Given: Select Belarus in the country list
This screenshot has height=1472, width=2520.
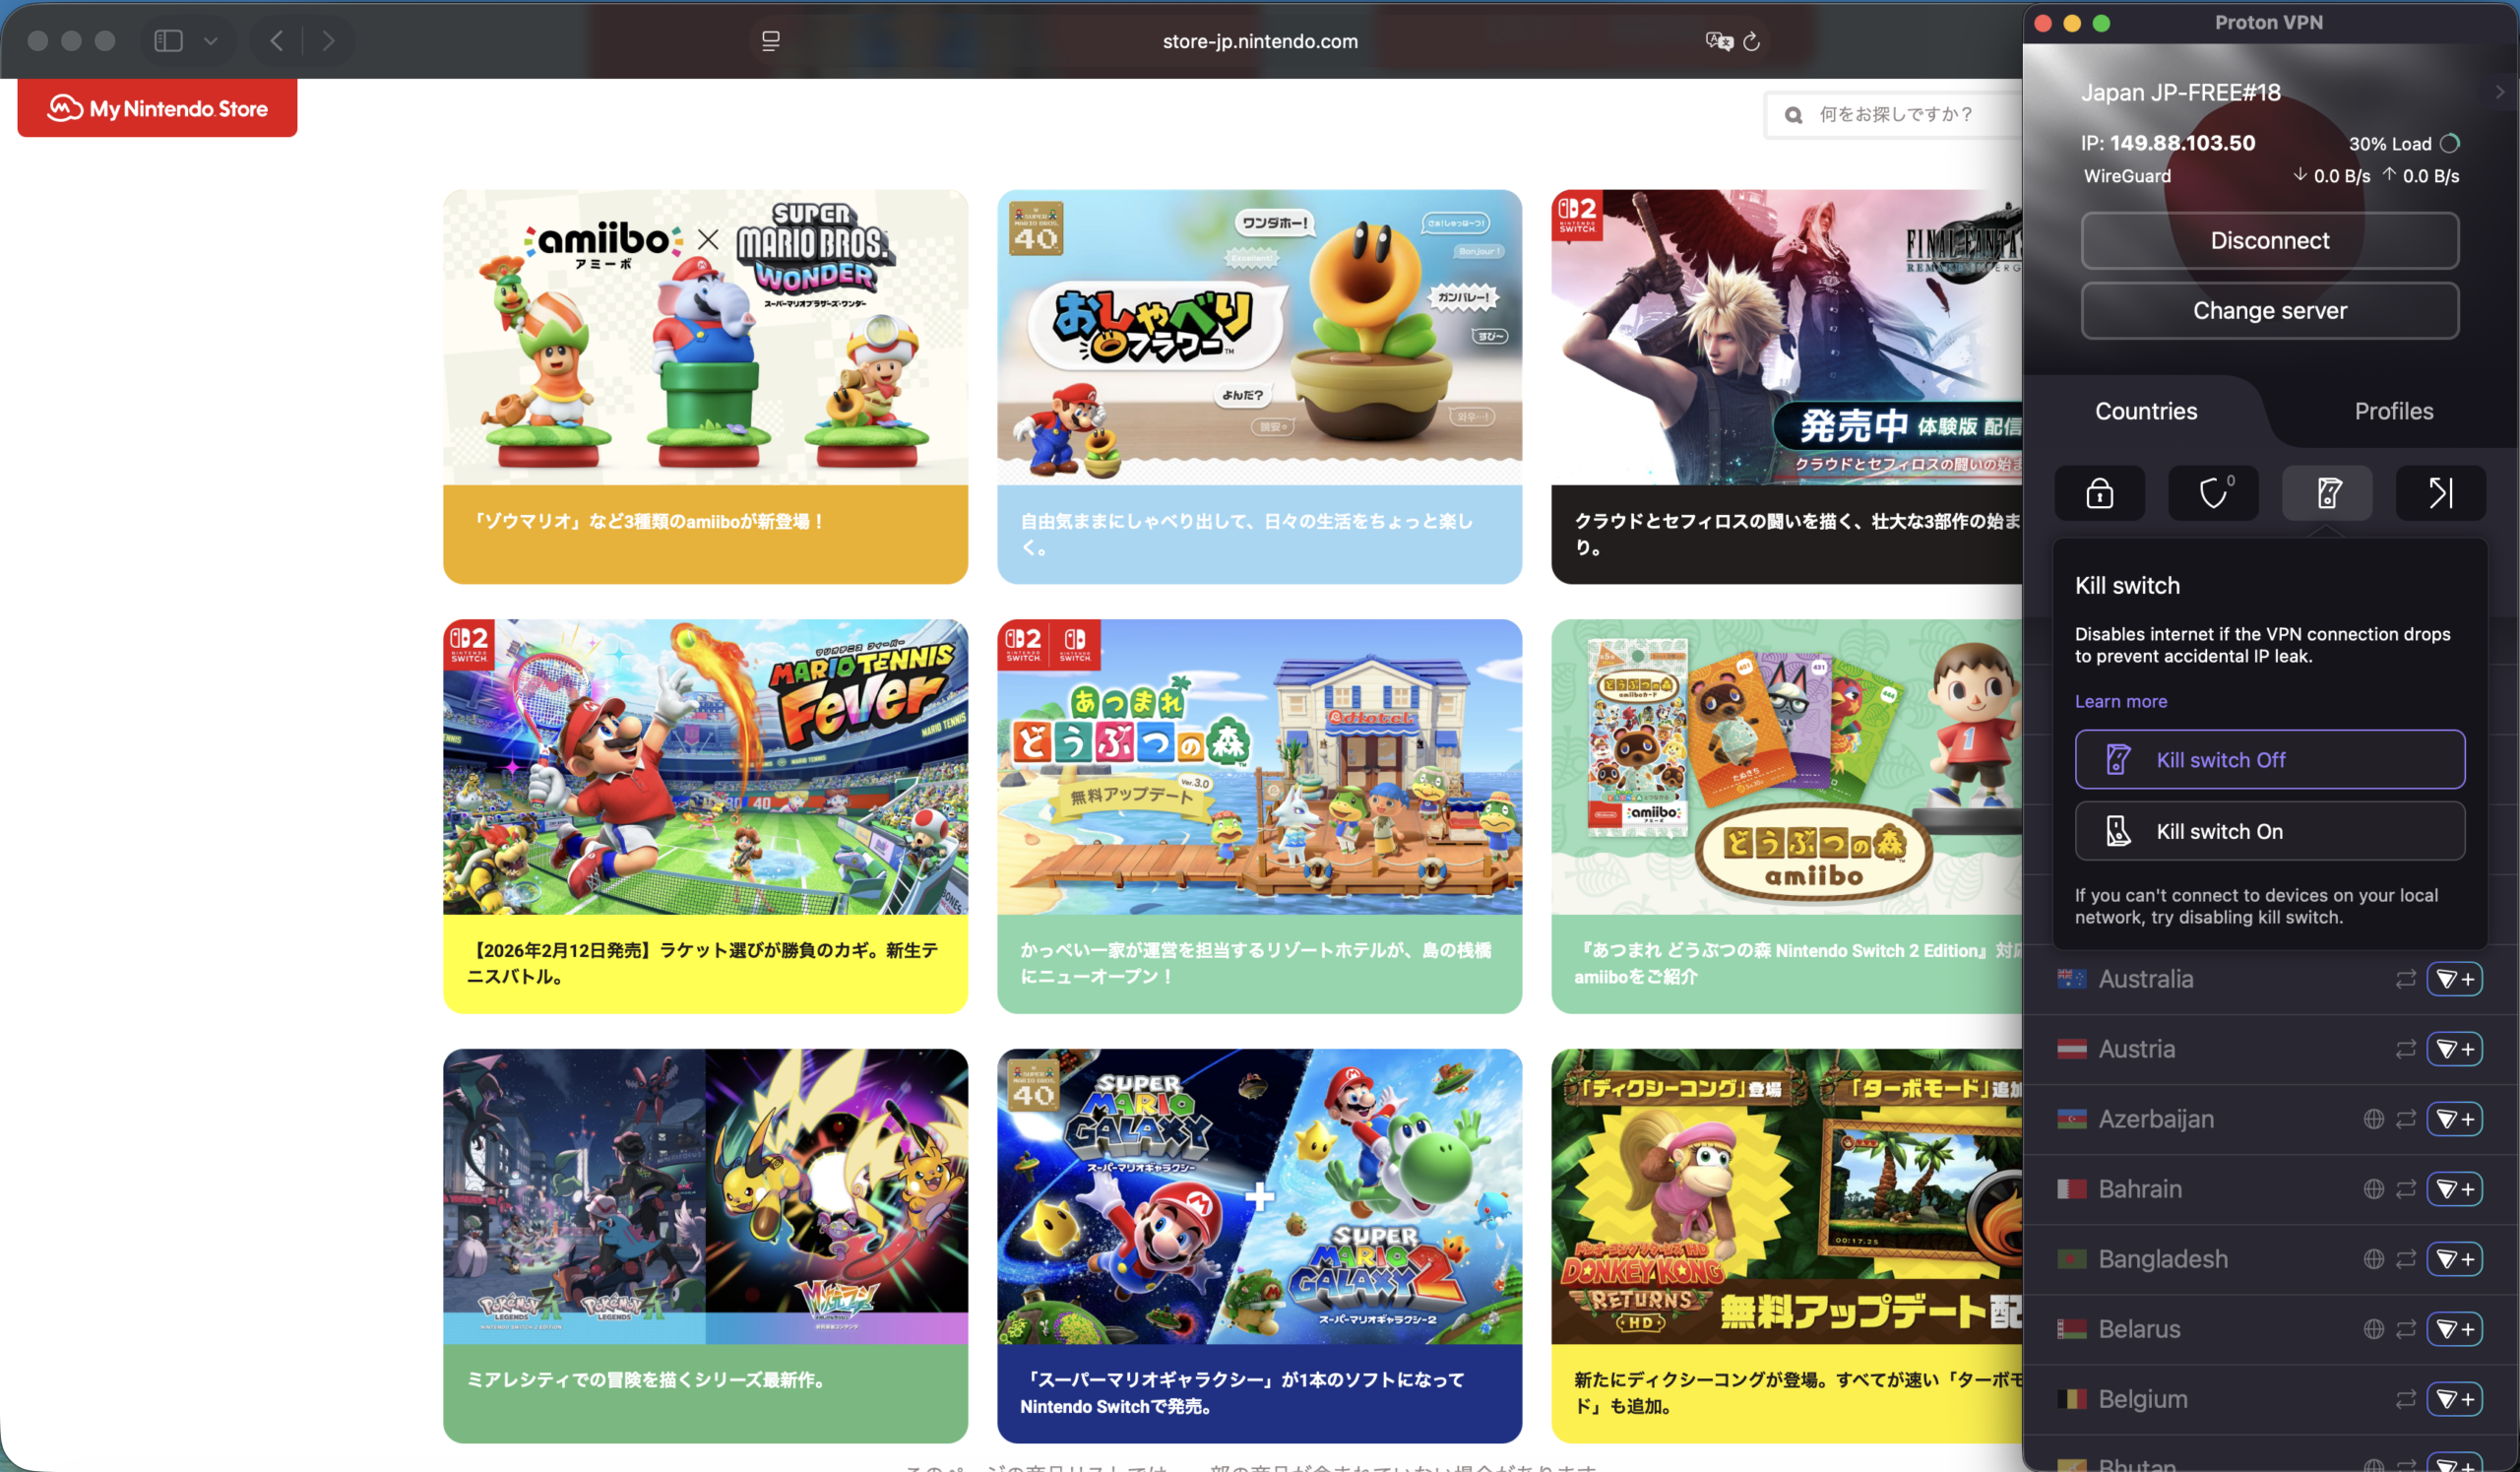Looking at the screenshot, I should tap(2139, 1329).
